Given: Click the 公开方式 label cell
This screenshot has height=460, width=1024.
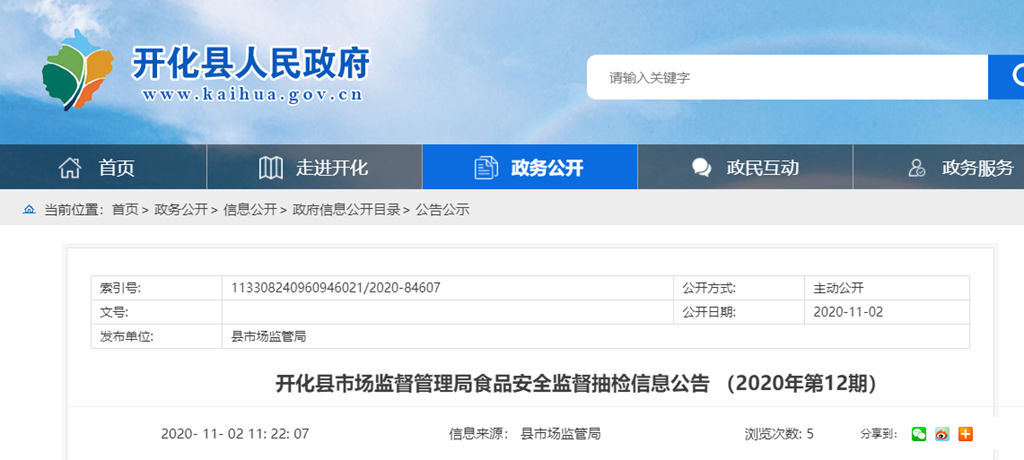Looking at the screenshot, I should coord(739,288).
